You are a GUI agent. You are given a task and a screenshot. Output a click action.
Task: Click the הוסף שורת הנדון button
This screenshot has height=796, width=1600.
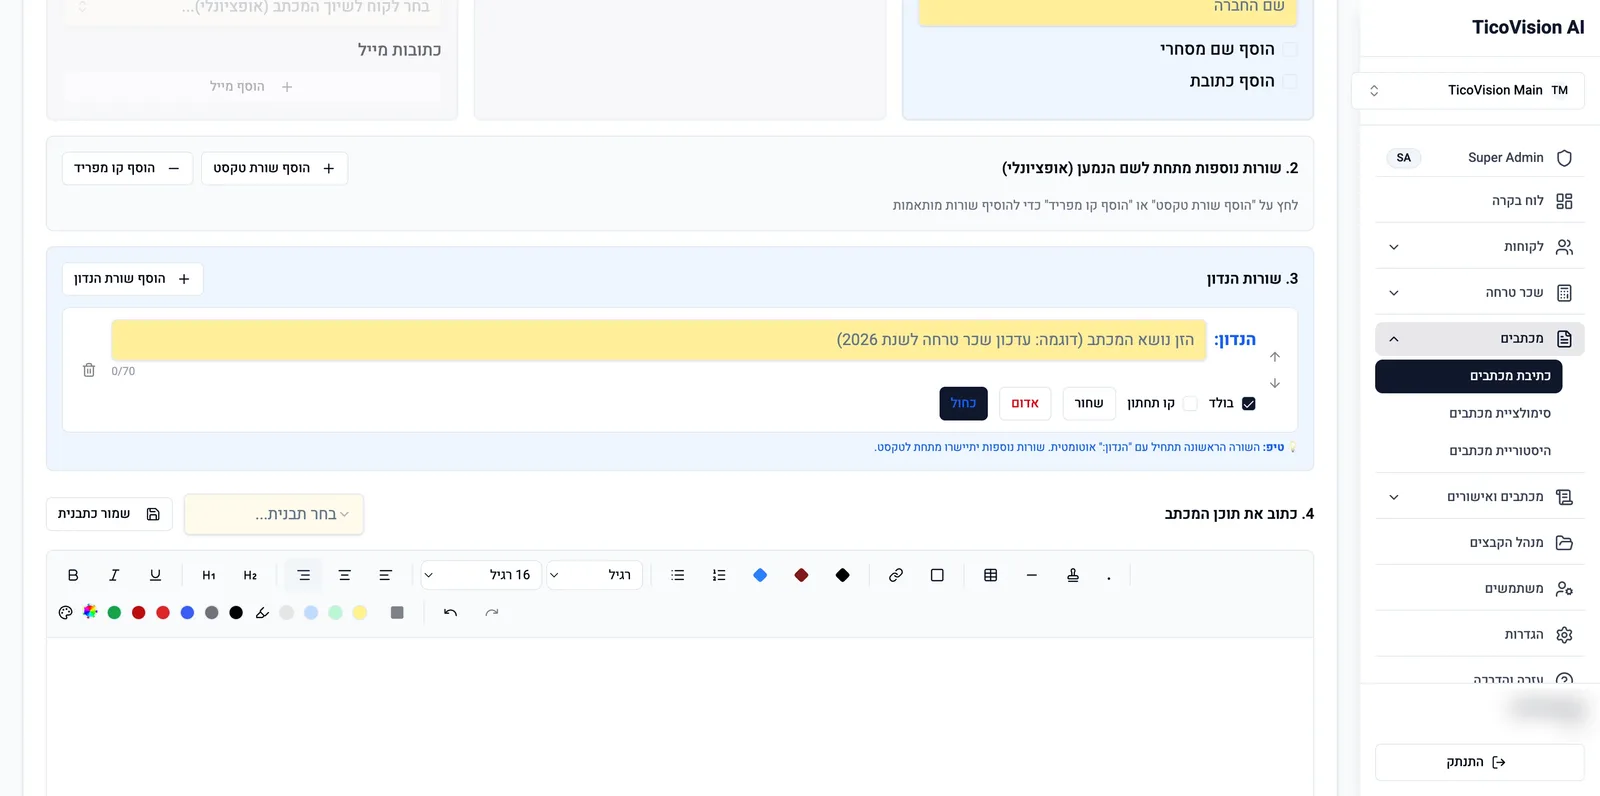pyautogui.click(x=132, y=279)
